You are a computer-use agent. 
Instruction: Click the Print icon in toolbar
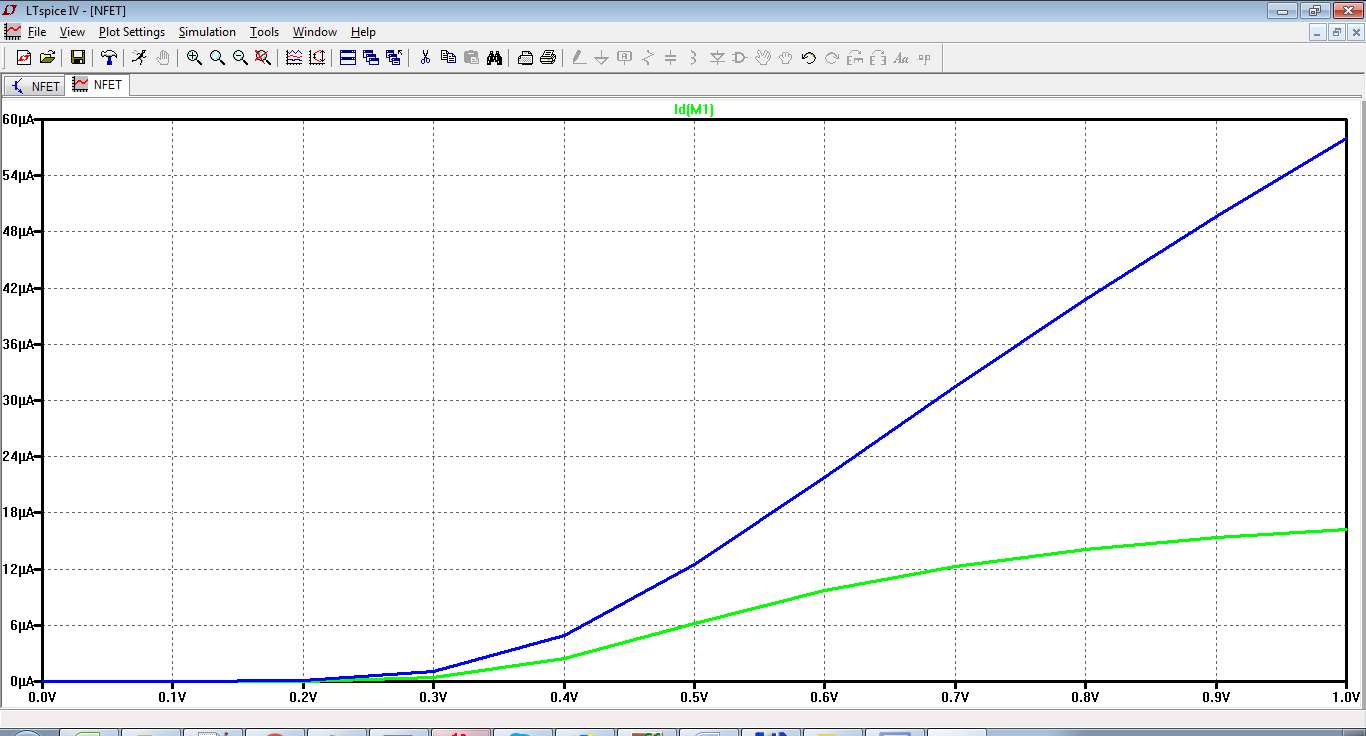click(x=548, y=58)
